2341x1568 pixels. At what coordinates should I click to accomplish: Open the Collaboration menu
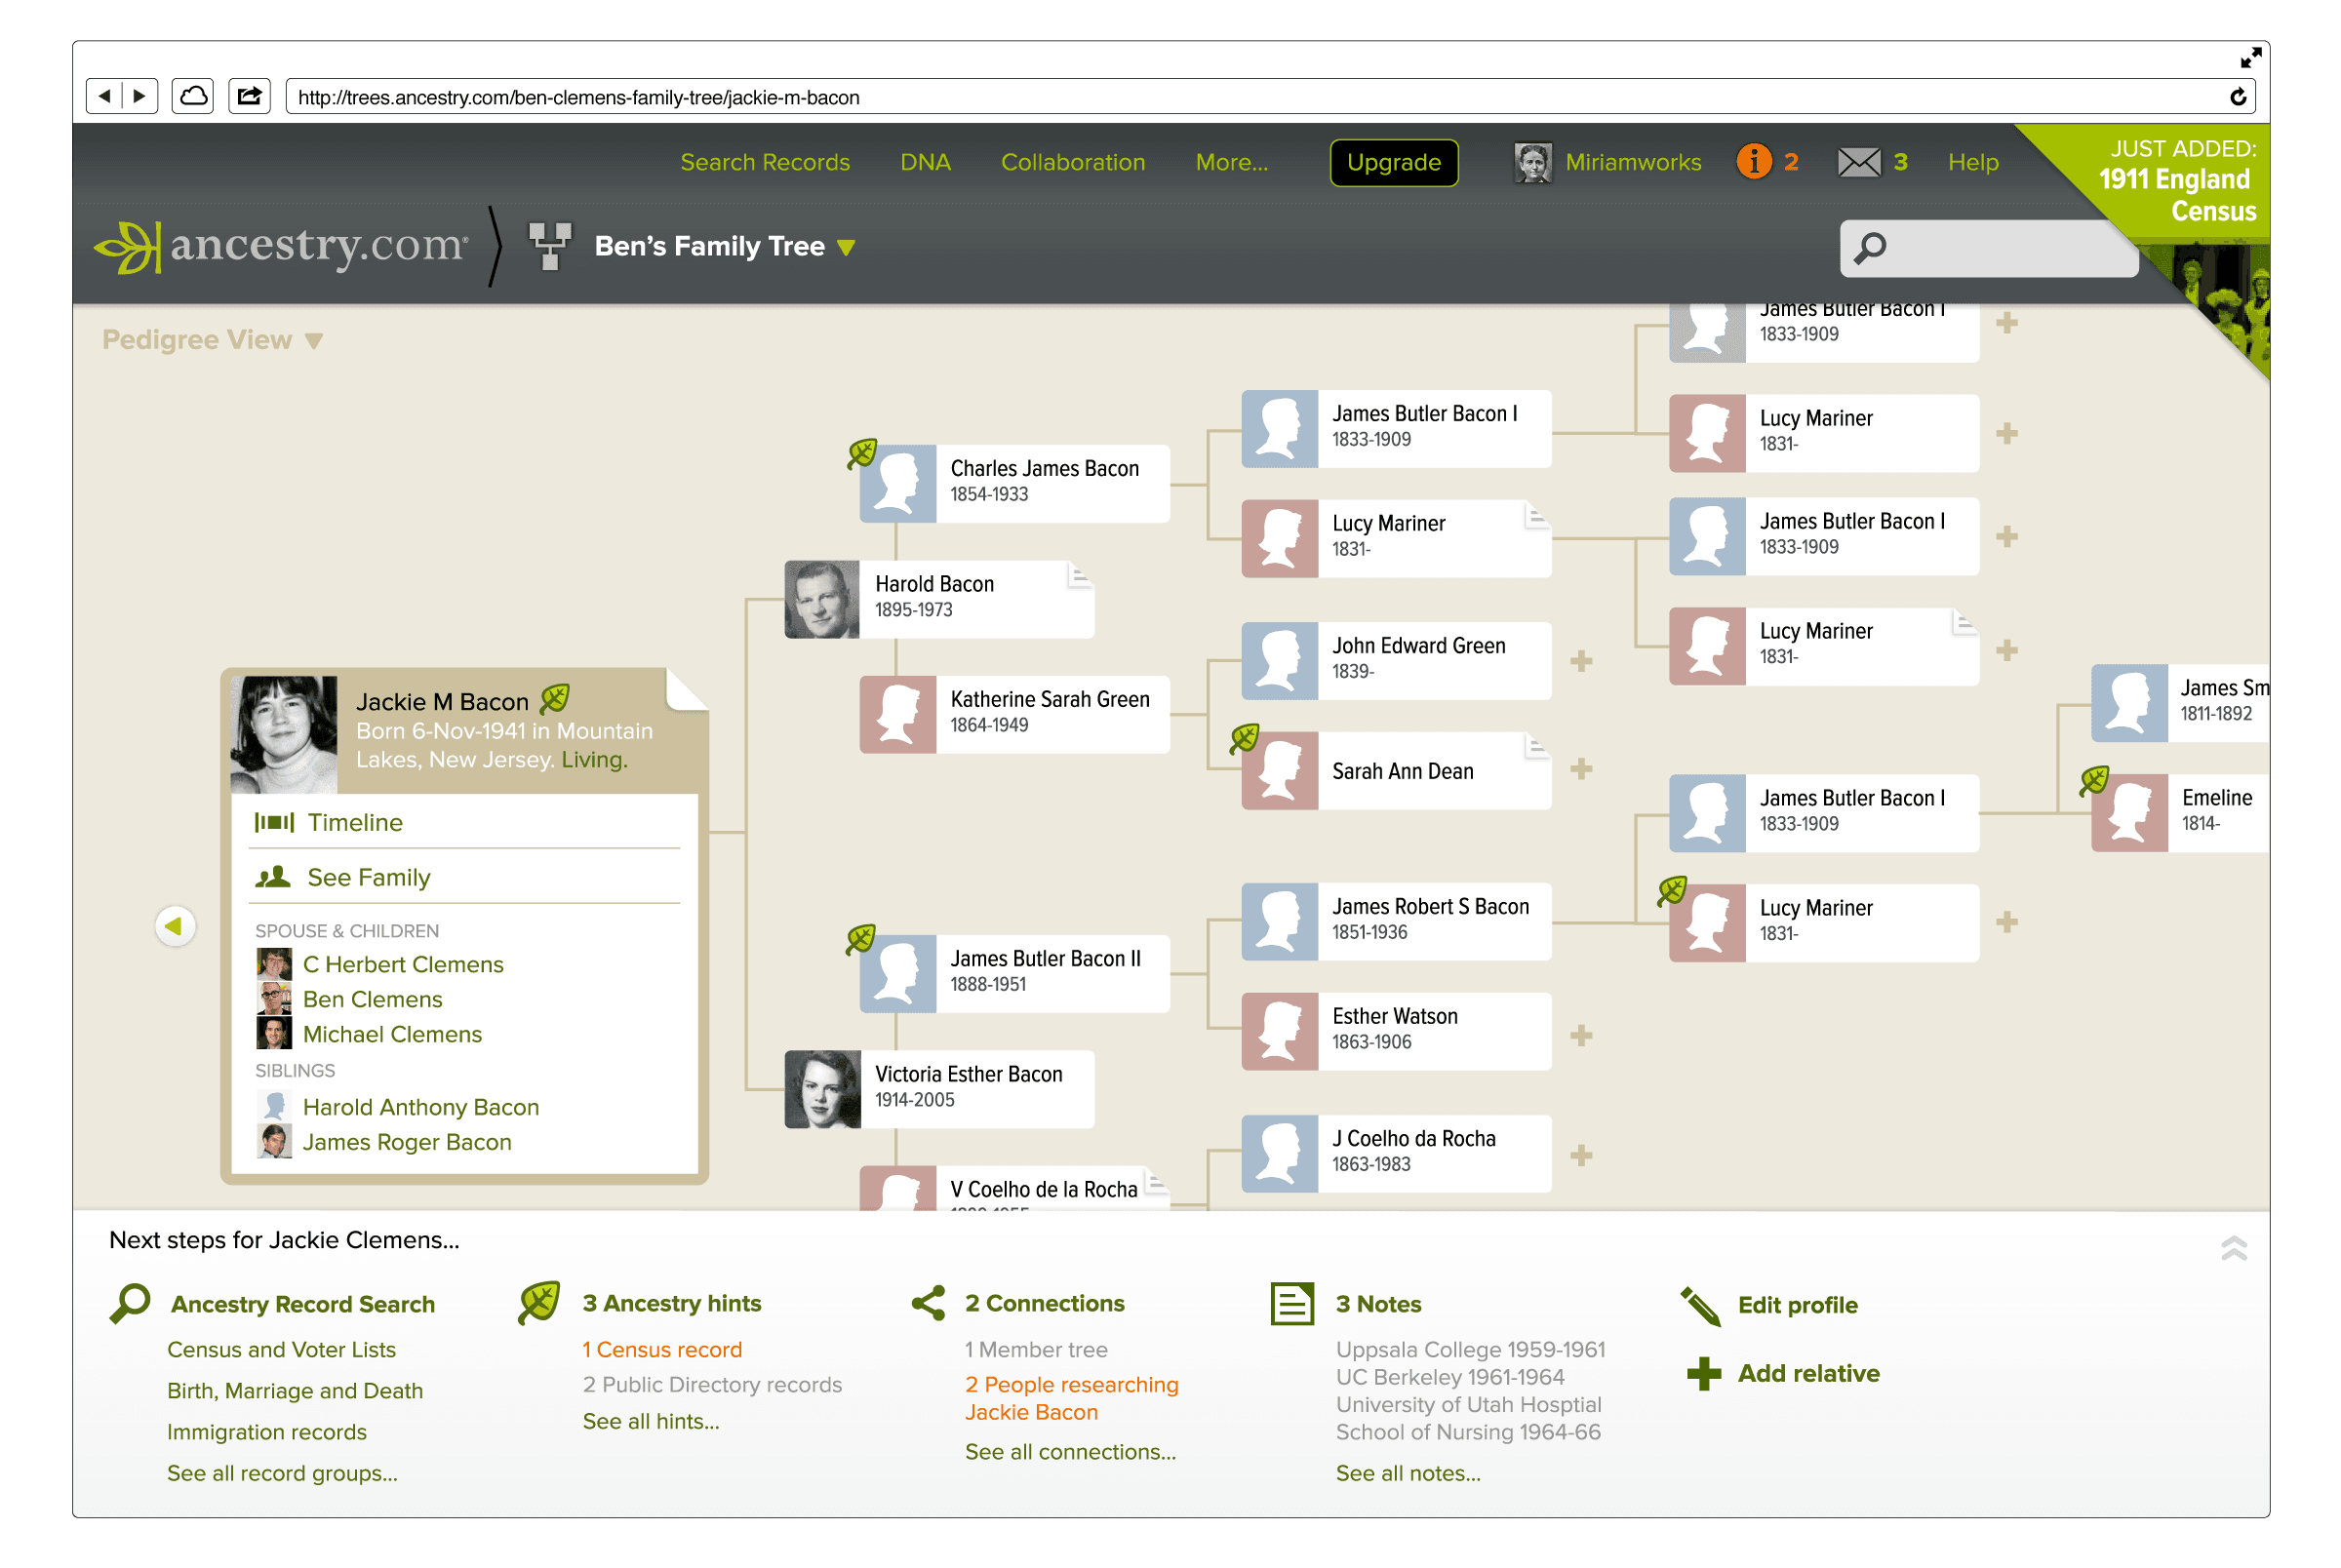click(1072, 162)
